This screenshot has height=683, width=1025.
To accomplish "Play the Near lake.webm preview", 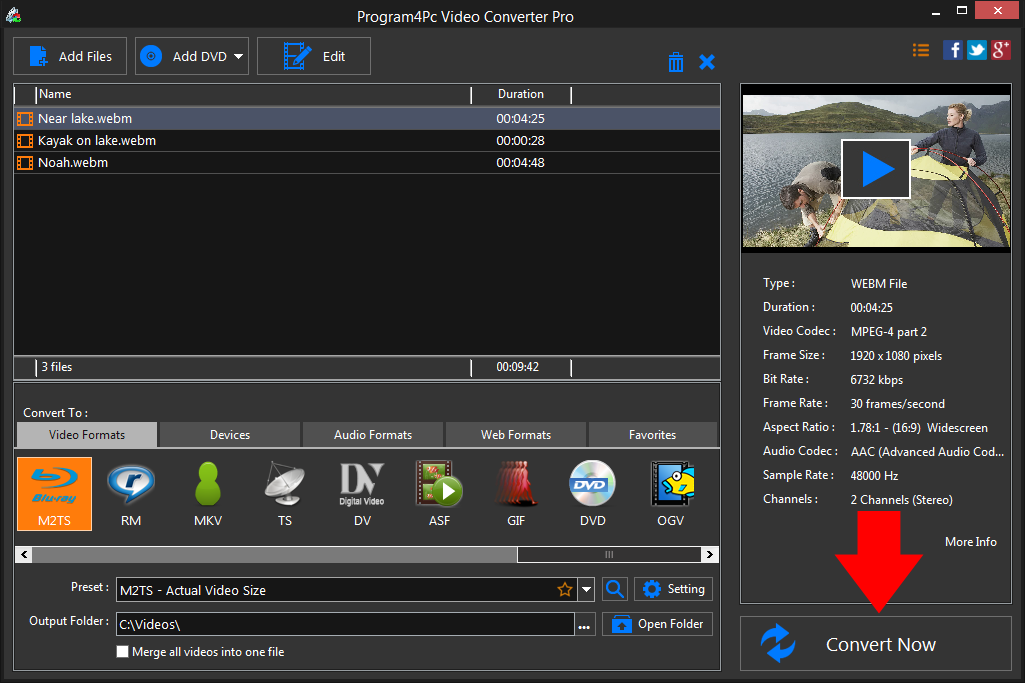I will [x=876, y=168].
